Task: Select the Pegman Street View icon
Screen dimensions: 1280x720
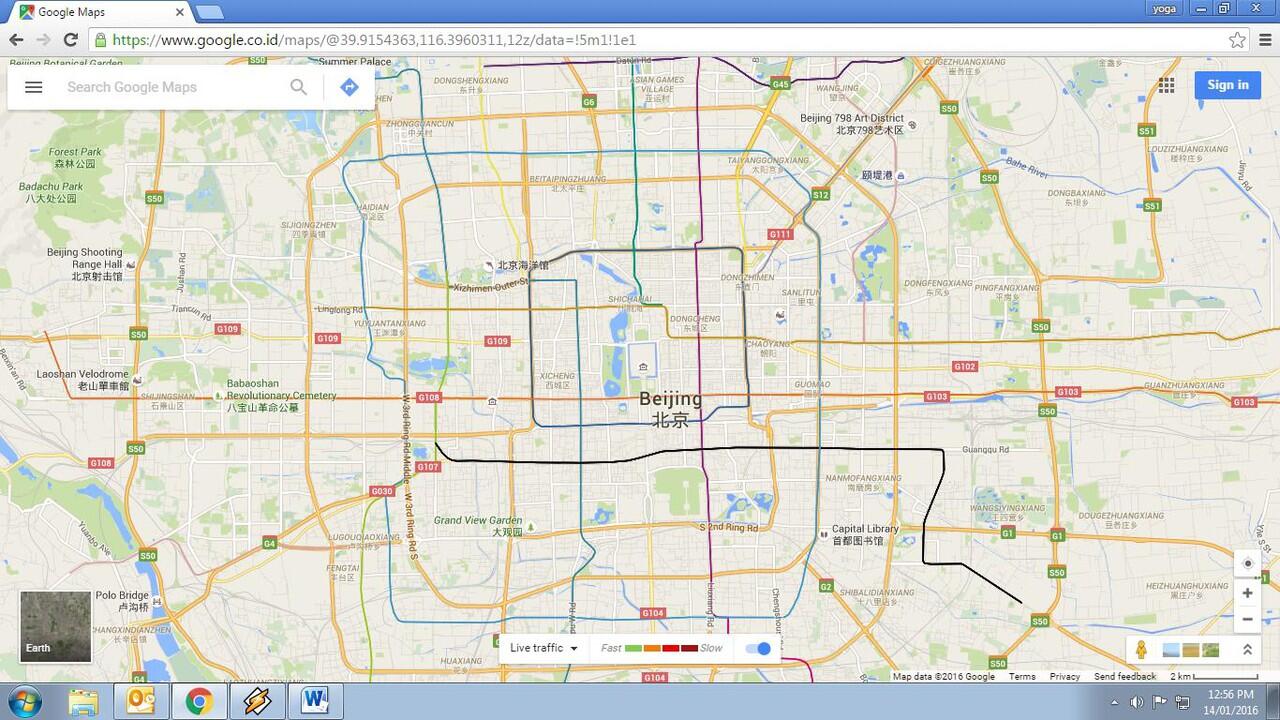Action: tap(1141, 650)
